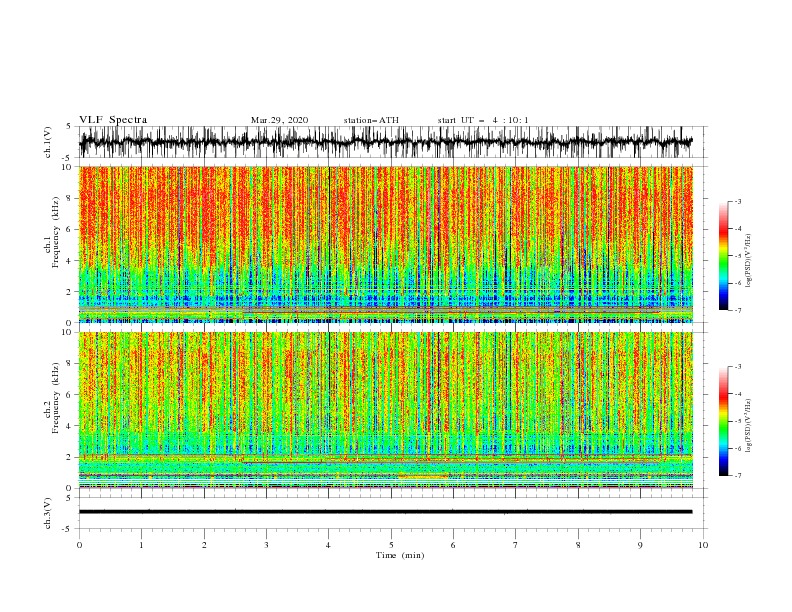Click the "-3" label on upper color bar
Screen dimensions: 792x612
738,201
